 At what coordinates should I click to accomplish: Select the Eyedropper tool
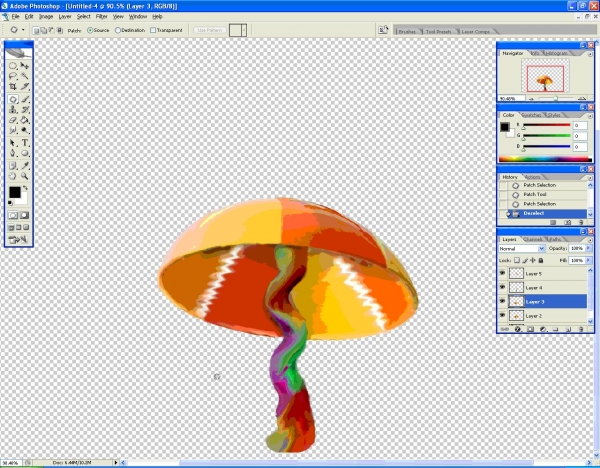(x=24, y=166)
